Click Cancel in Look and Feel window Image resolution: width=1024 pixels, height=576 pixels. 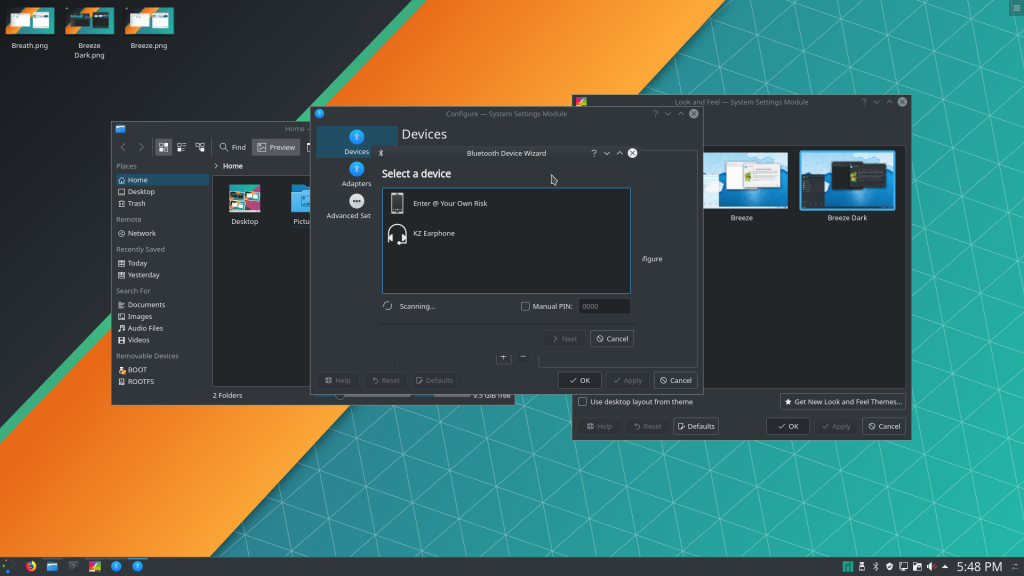point(884,426)
